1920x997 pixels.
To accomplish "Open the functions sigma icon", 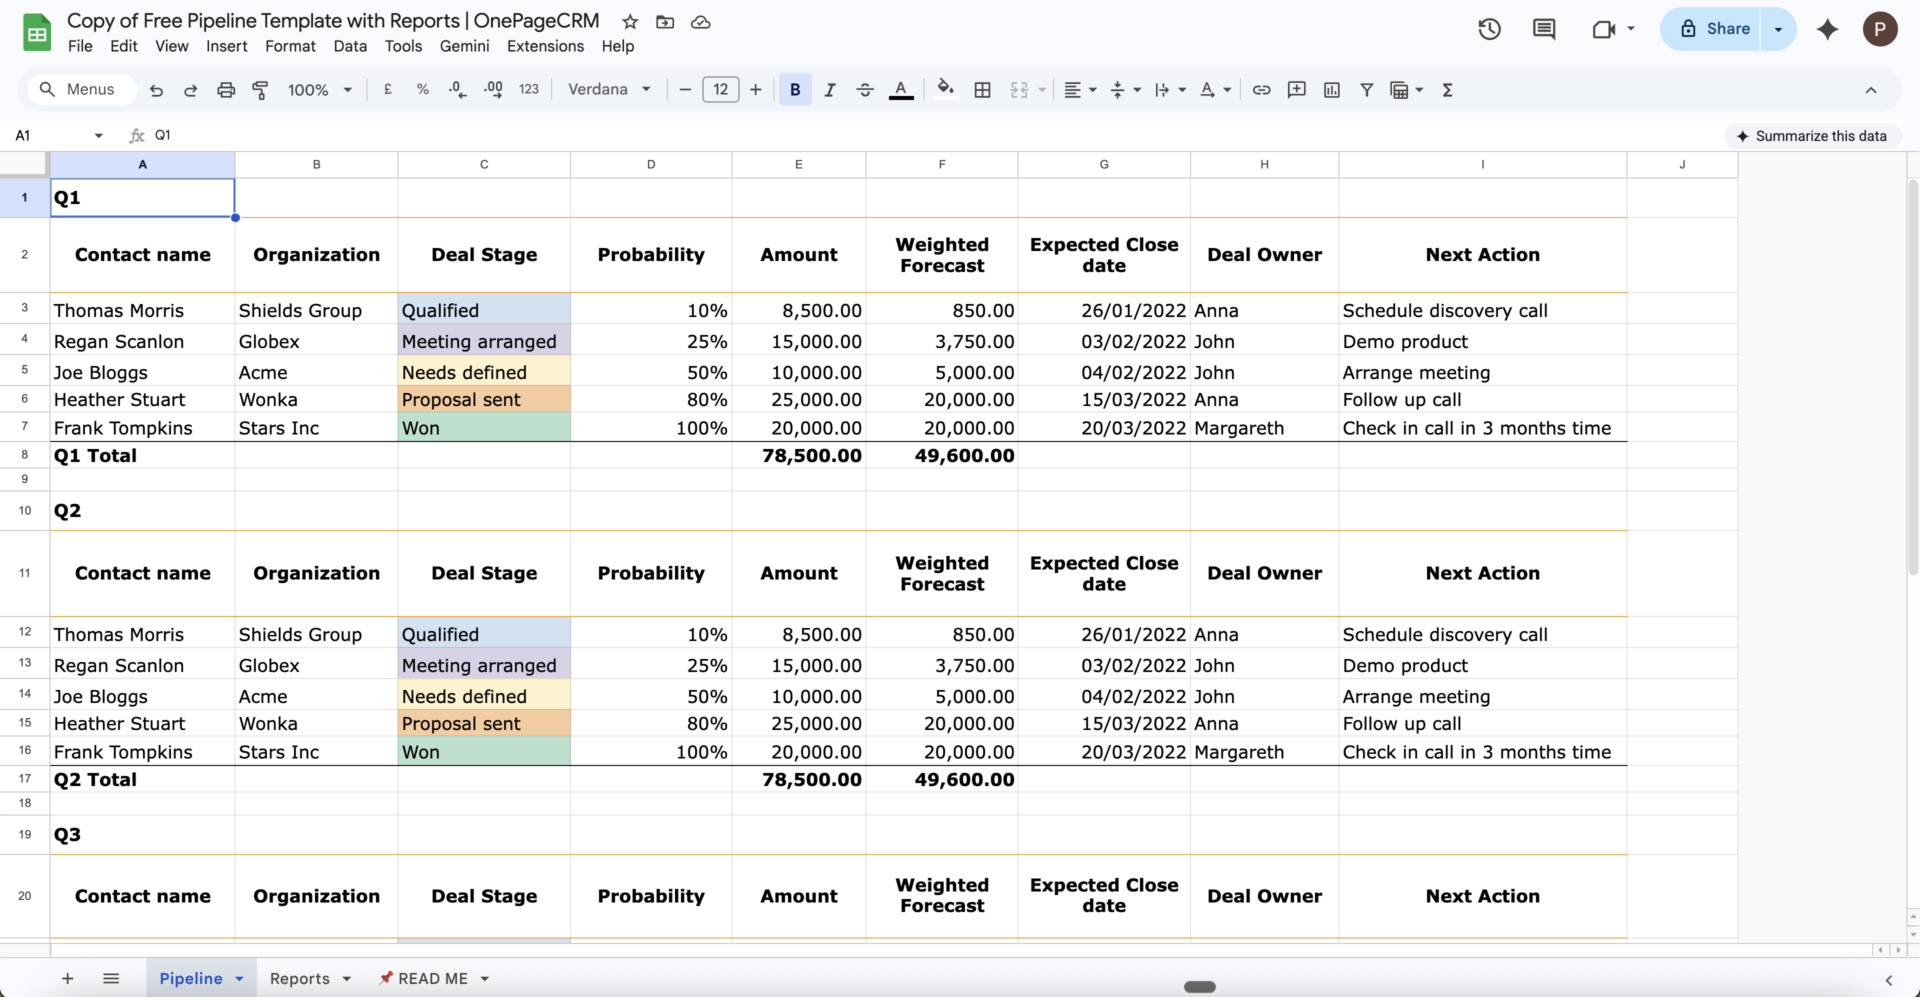I will [x=1447, y=90].
